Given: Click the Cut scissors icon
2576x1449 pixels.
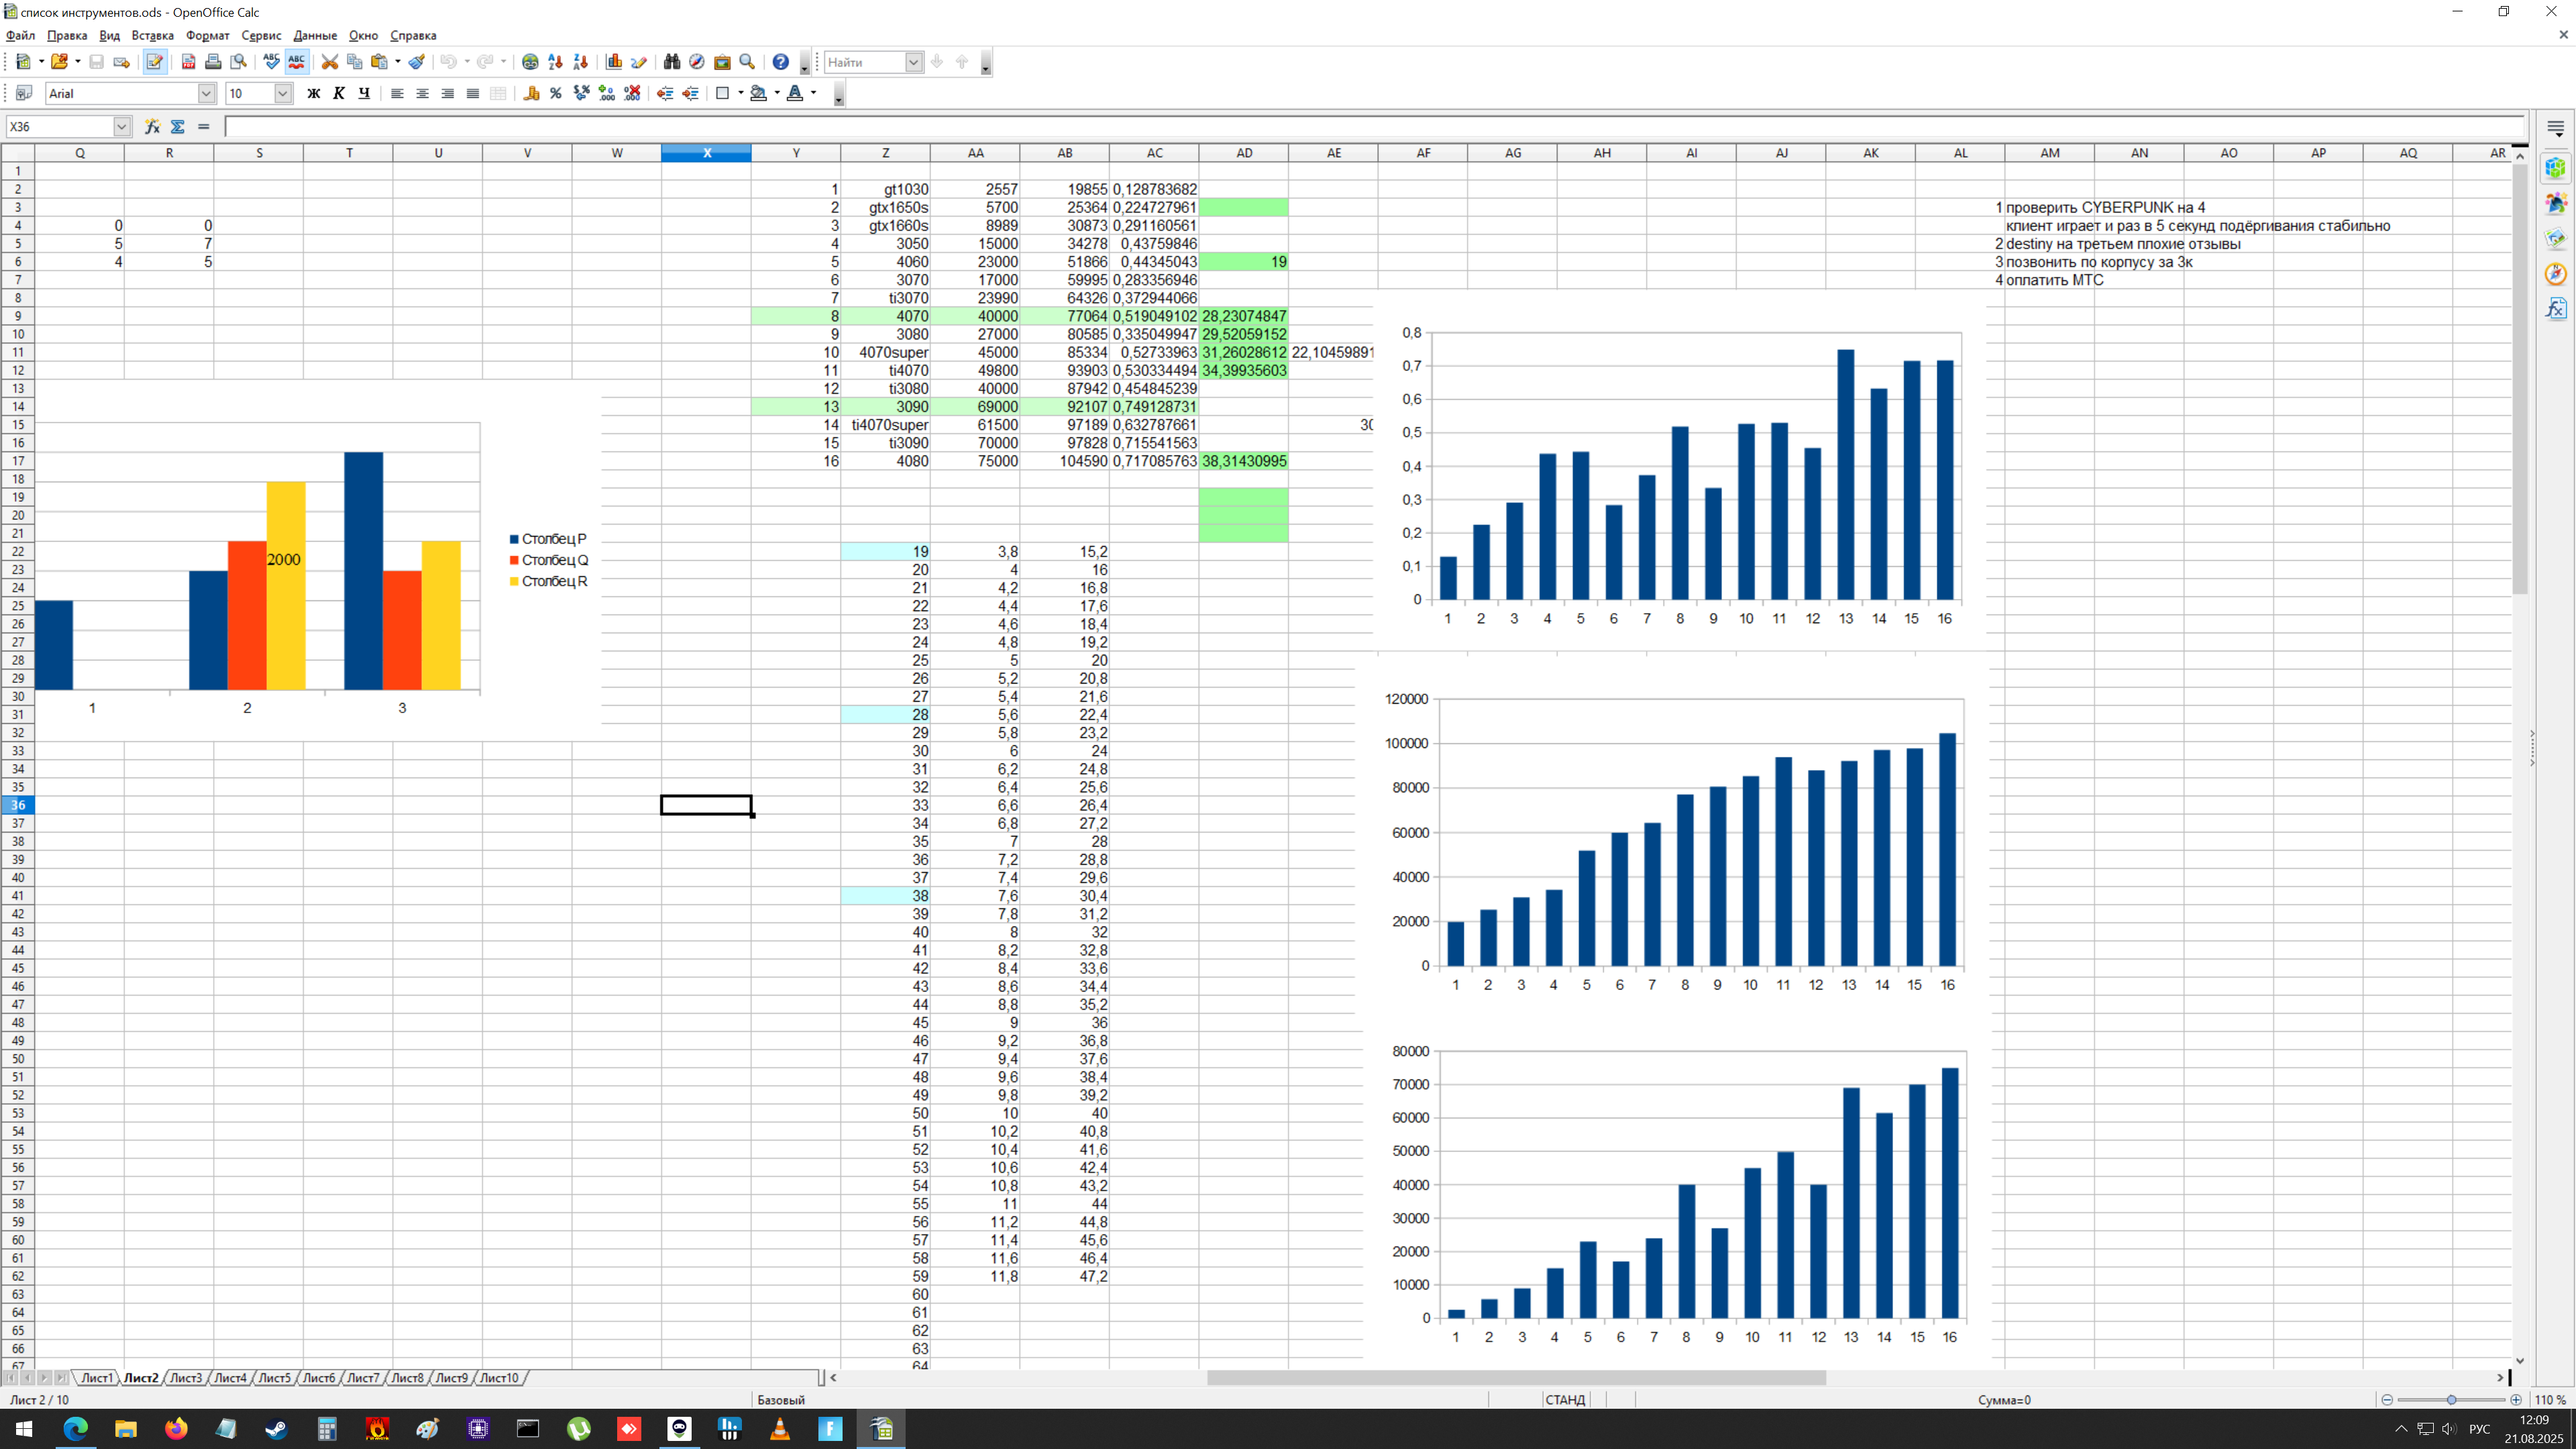Looking at the screenshot, I should [329, 62].
